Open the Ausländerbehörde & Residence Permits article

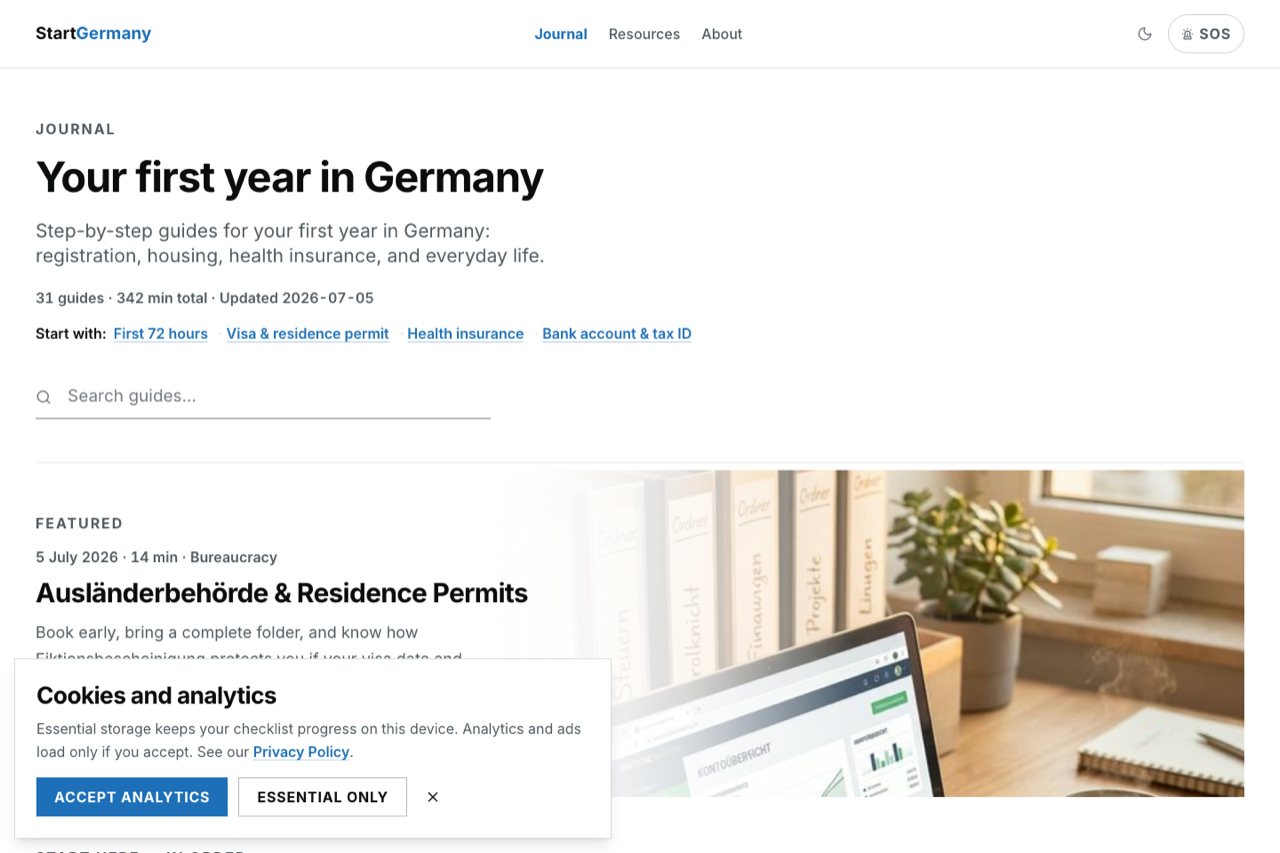(x=282, y=593)
